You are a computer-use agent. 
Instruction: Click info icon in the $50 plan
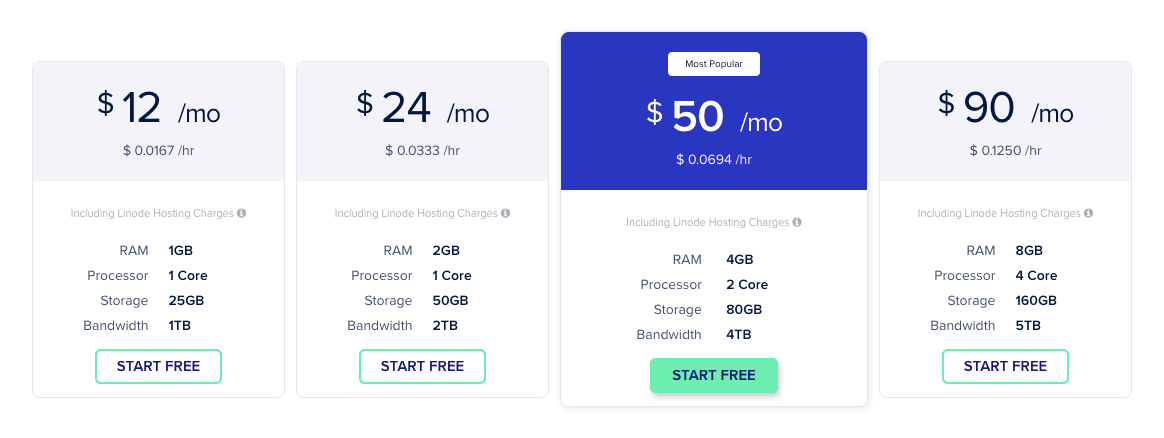[798, 222]
